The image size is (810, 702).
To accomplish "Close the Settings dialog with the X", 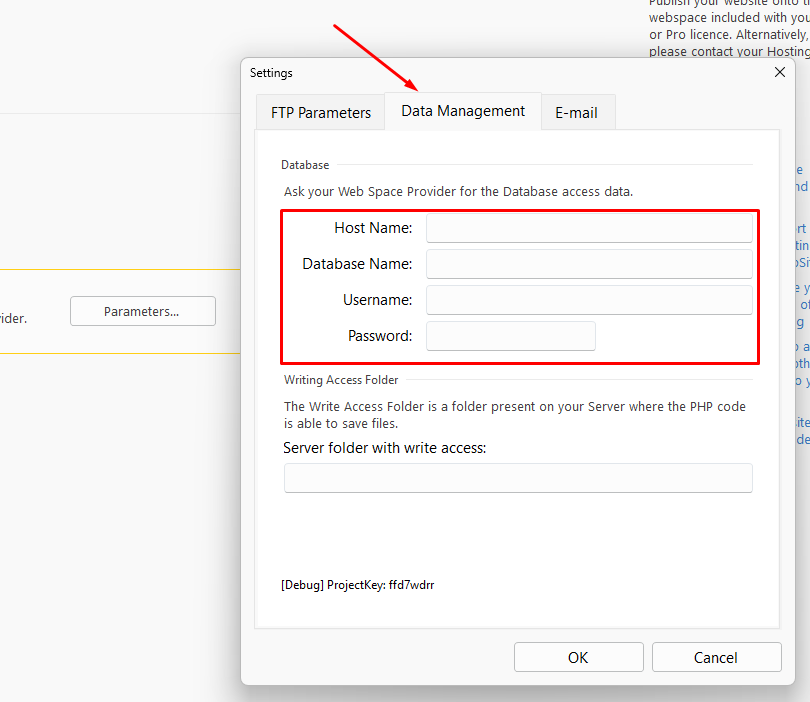I will tap(780, 72).
